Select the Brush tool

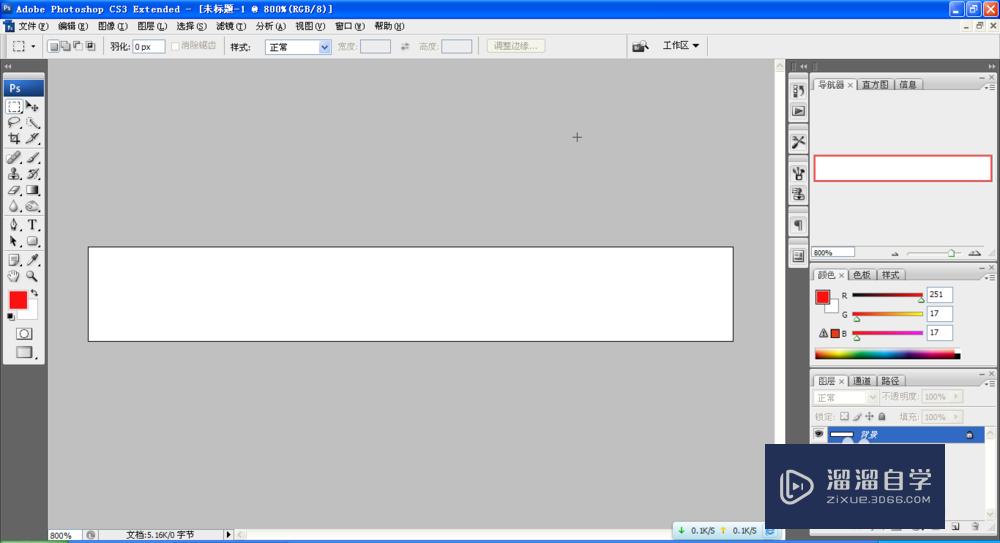pos(33,158)
